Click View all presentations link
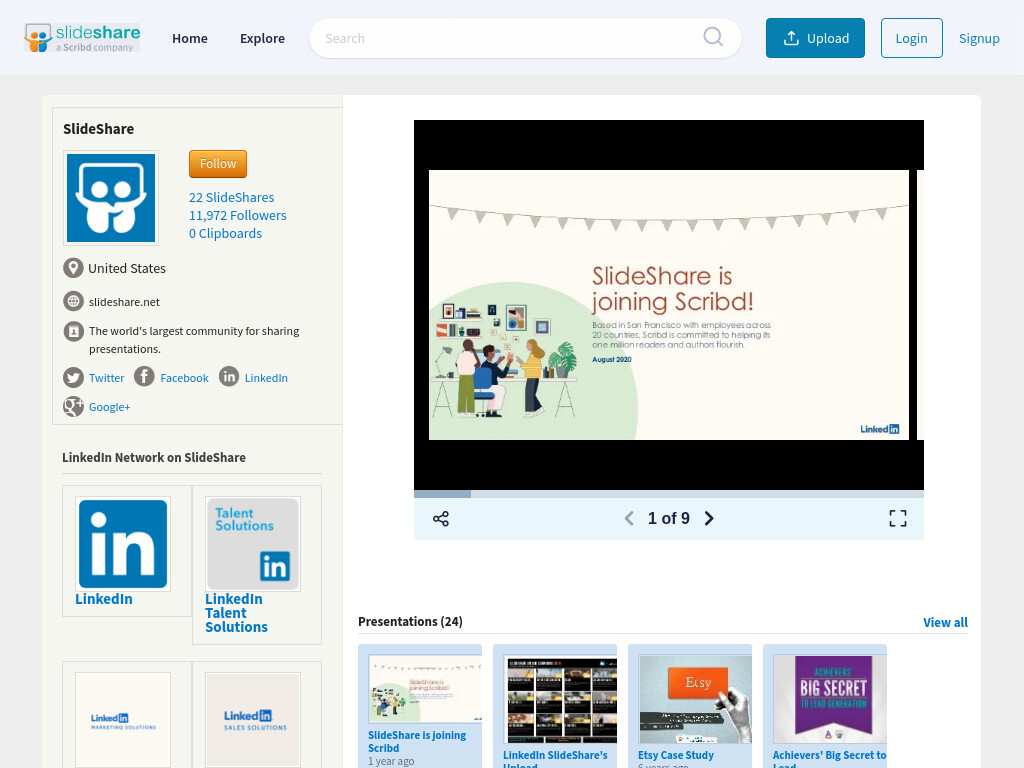1024x768 pixels. pyautogui.click(x=945, y=622)
